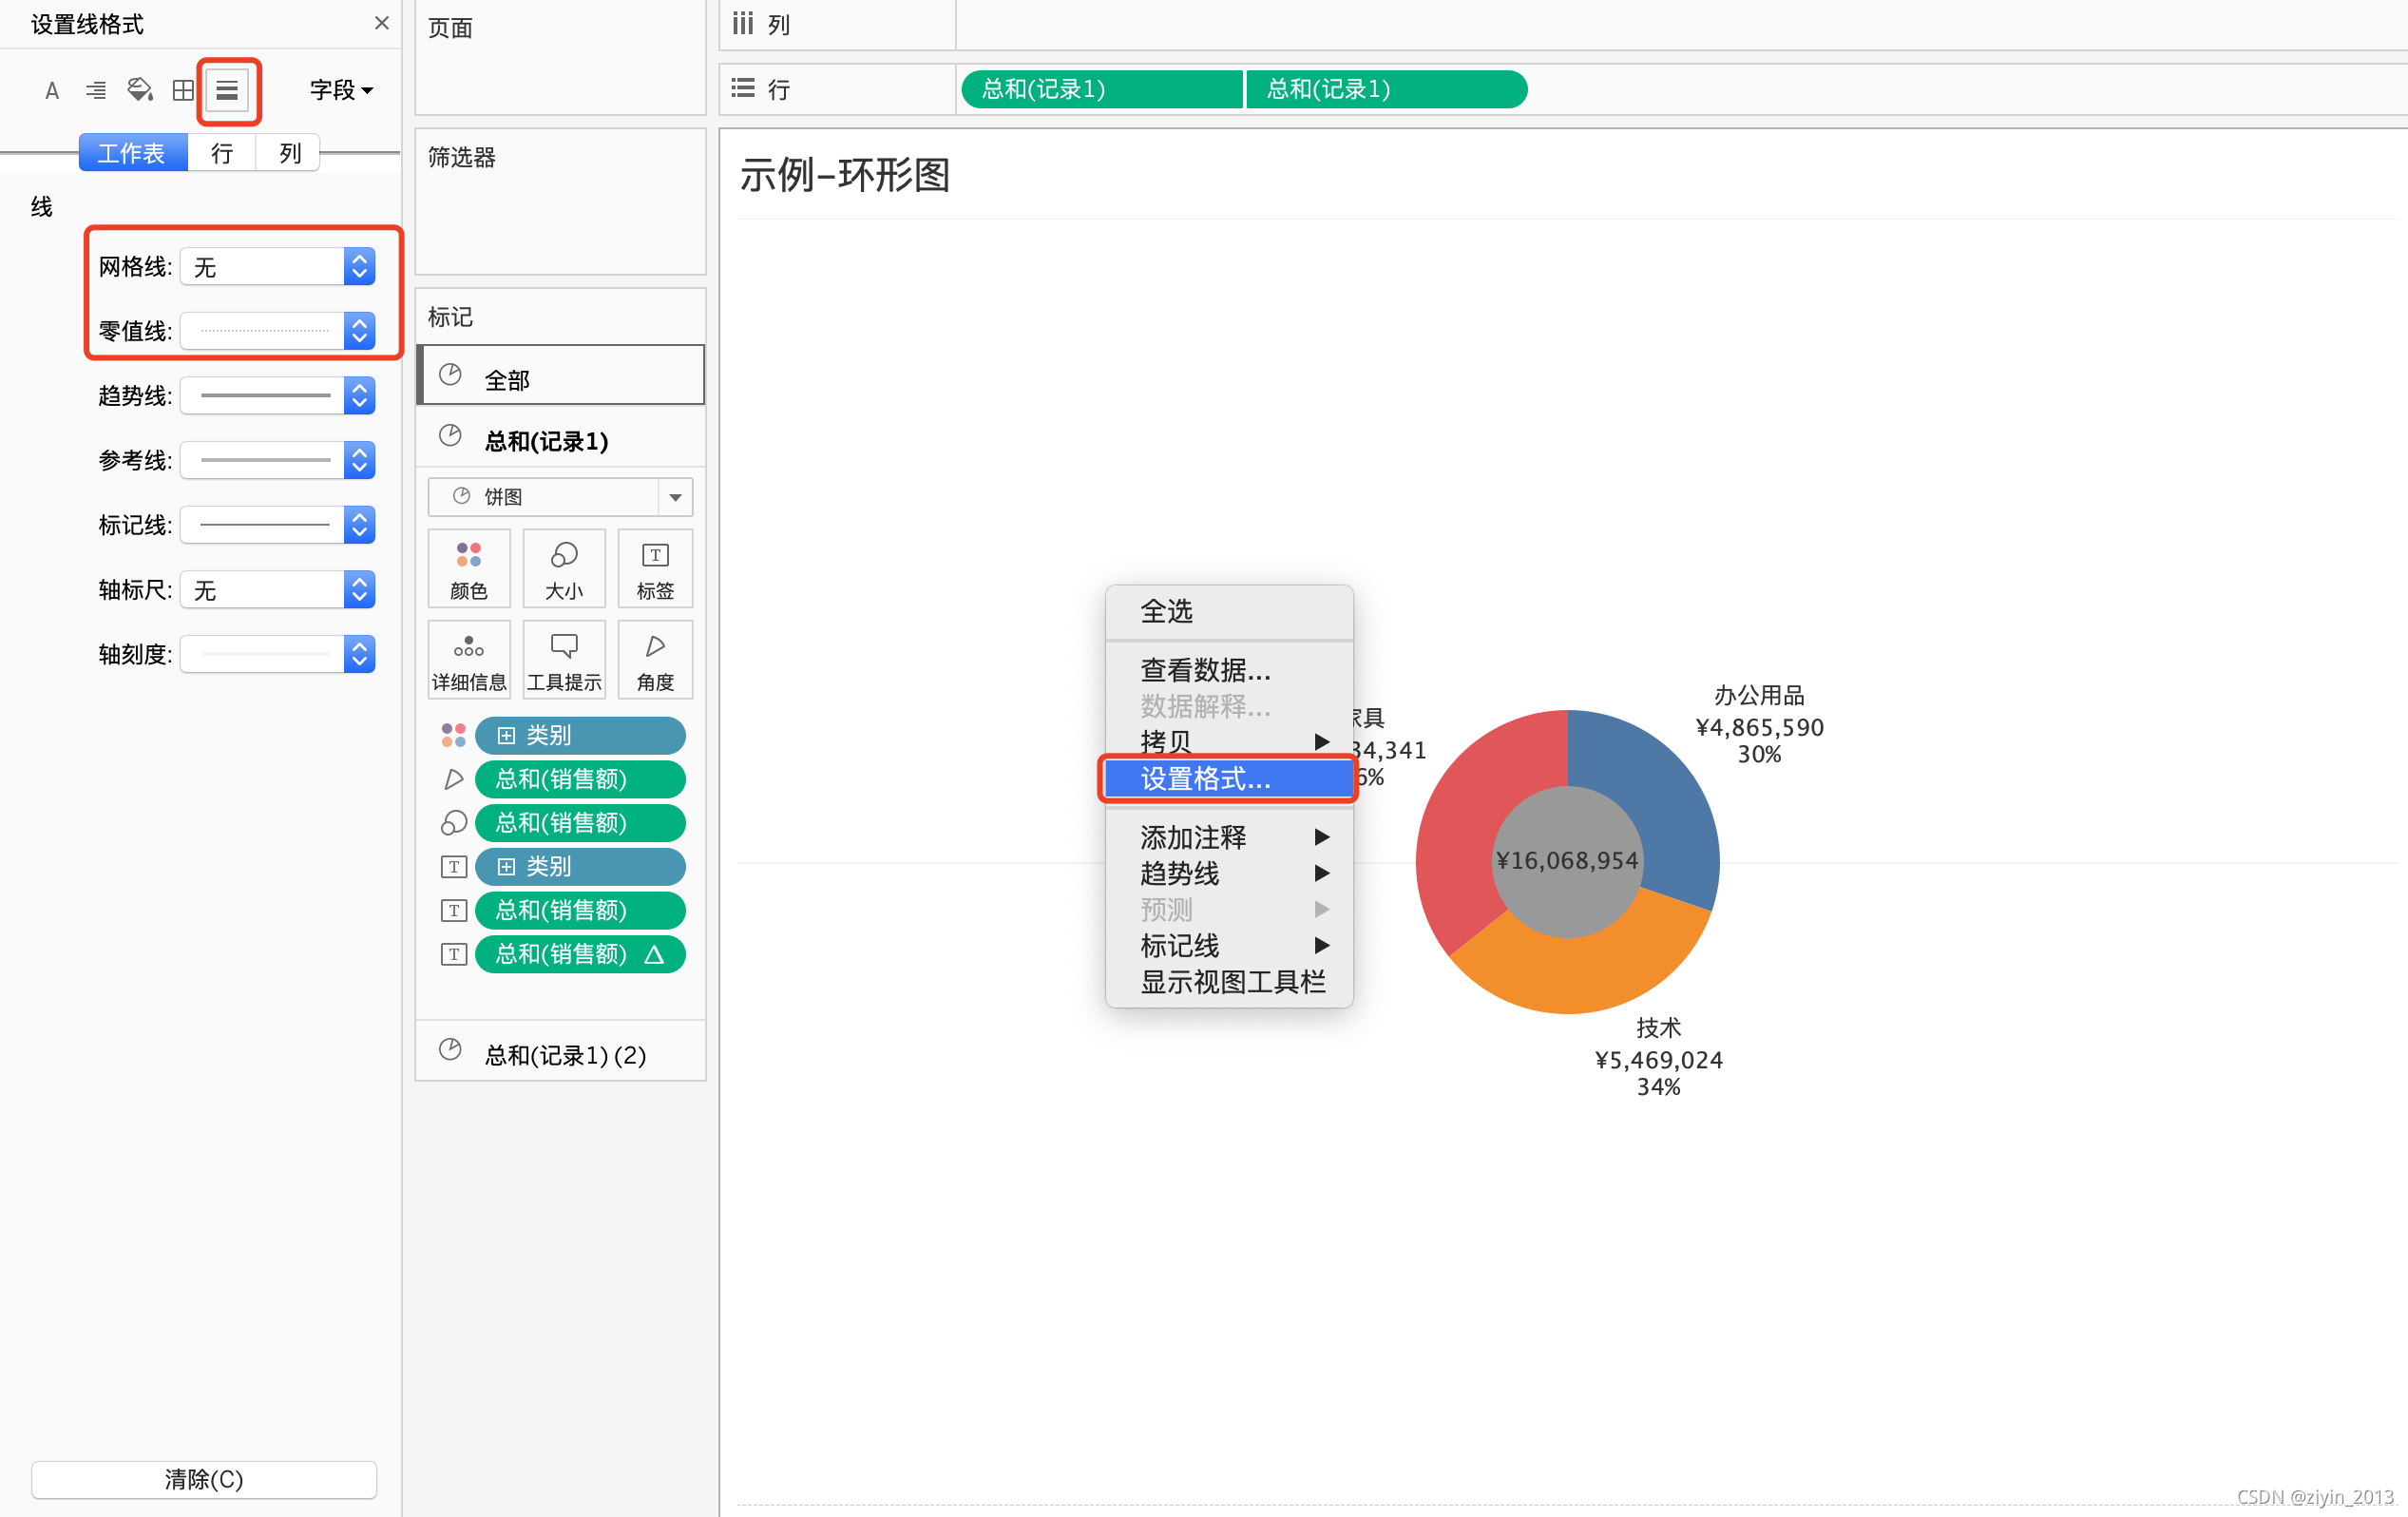
Task: Open the 字段 dropdown menu
Action: point(341,91)
